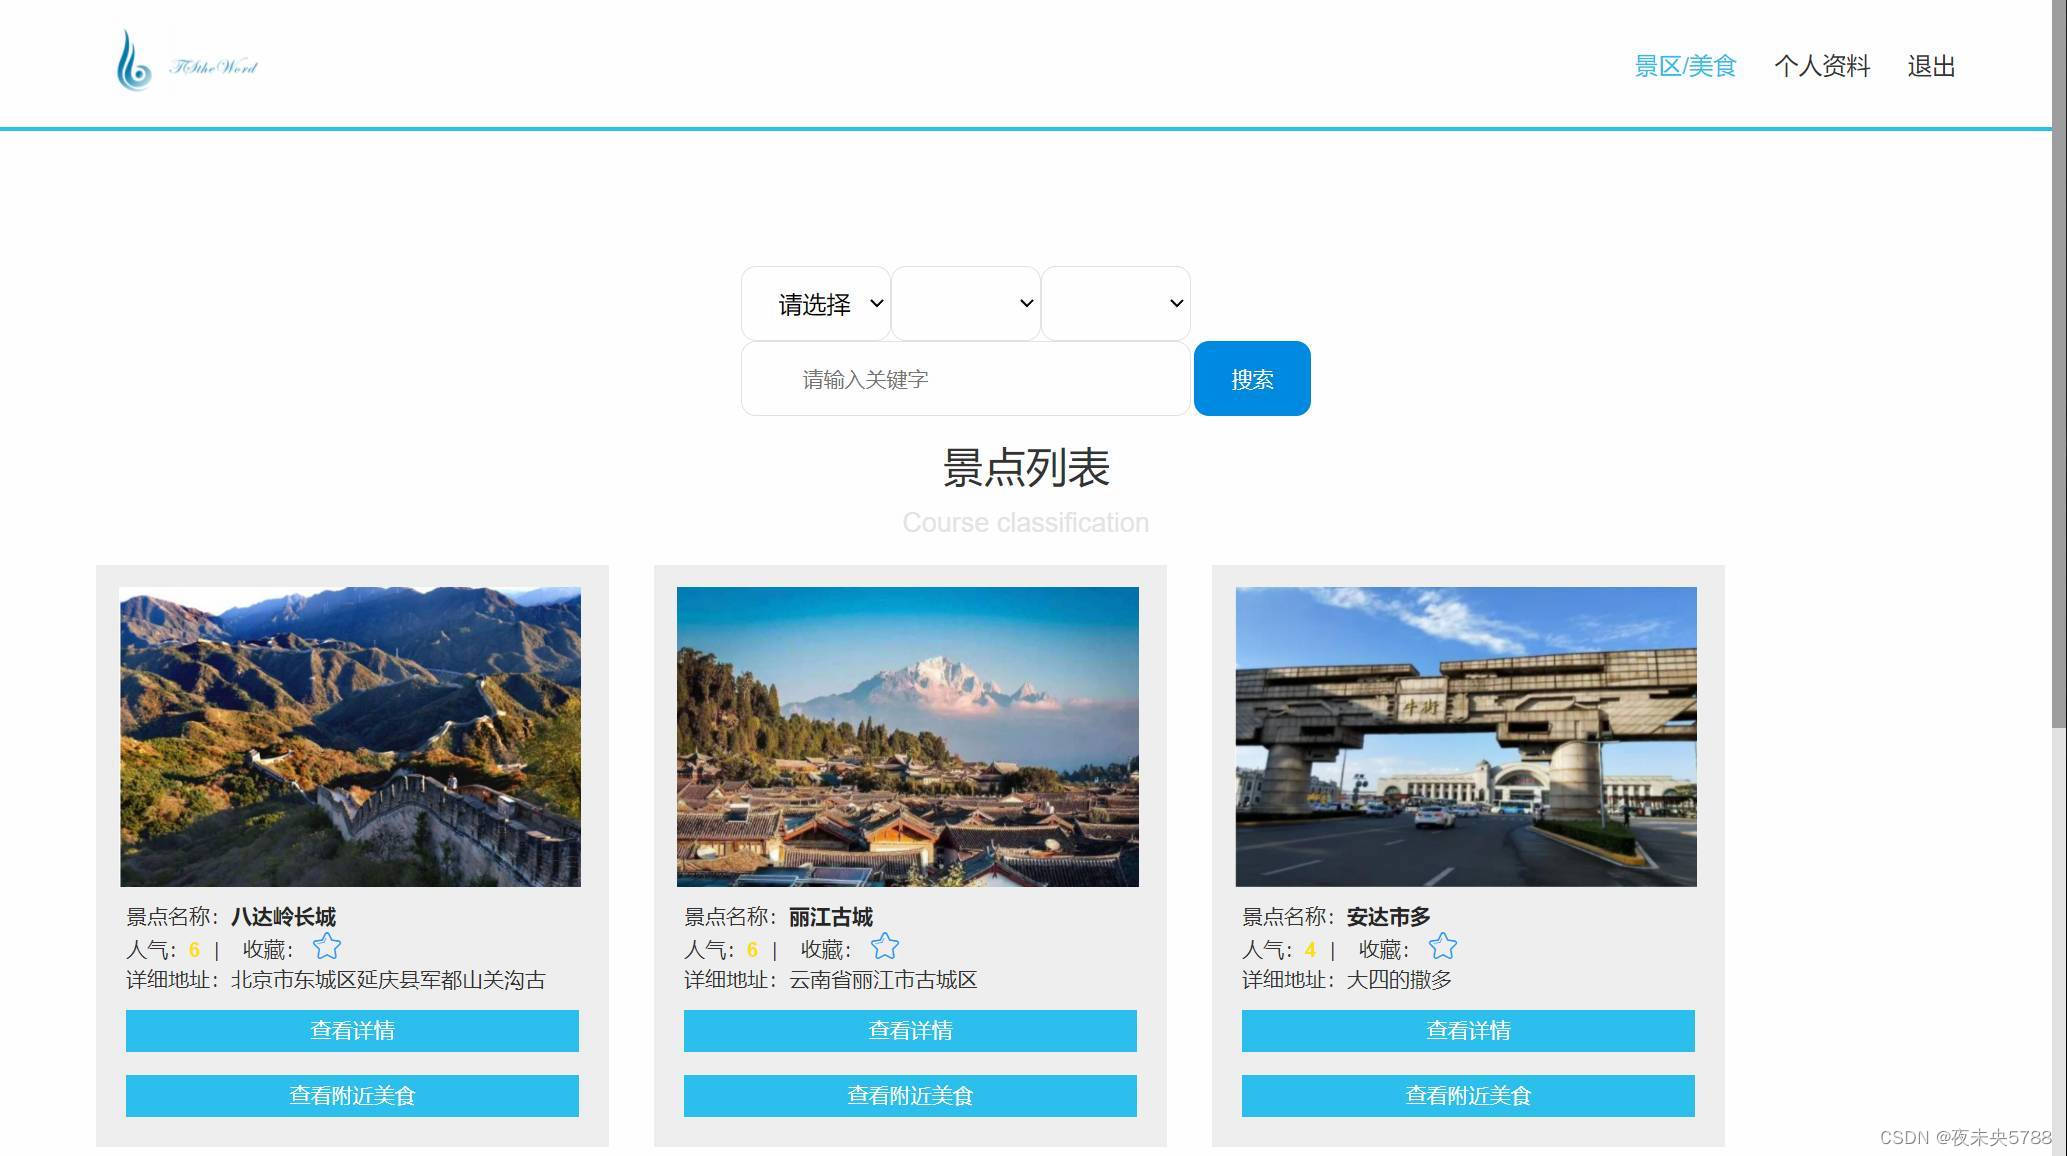The width and height of the screenshot is (2067, 1156).
Task: Open the Lijiang old town photo
Action: [908, 737]
